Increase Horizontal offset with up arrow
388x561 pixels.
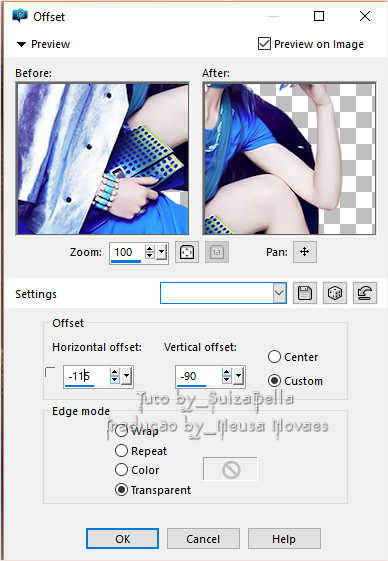point(115,372)
